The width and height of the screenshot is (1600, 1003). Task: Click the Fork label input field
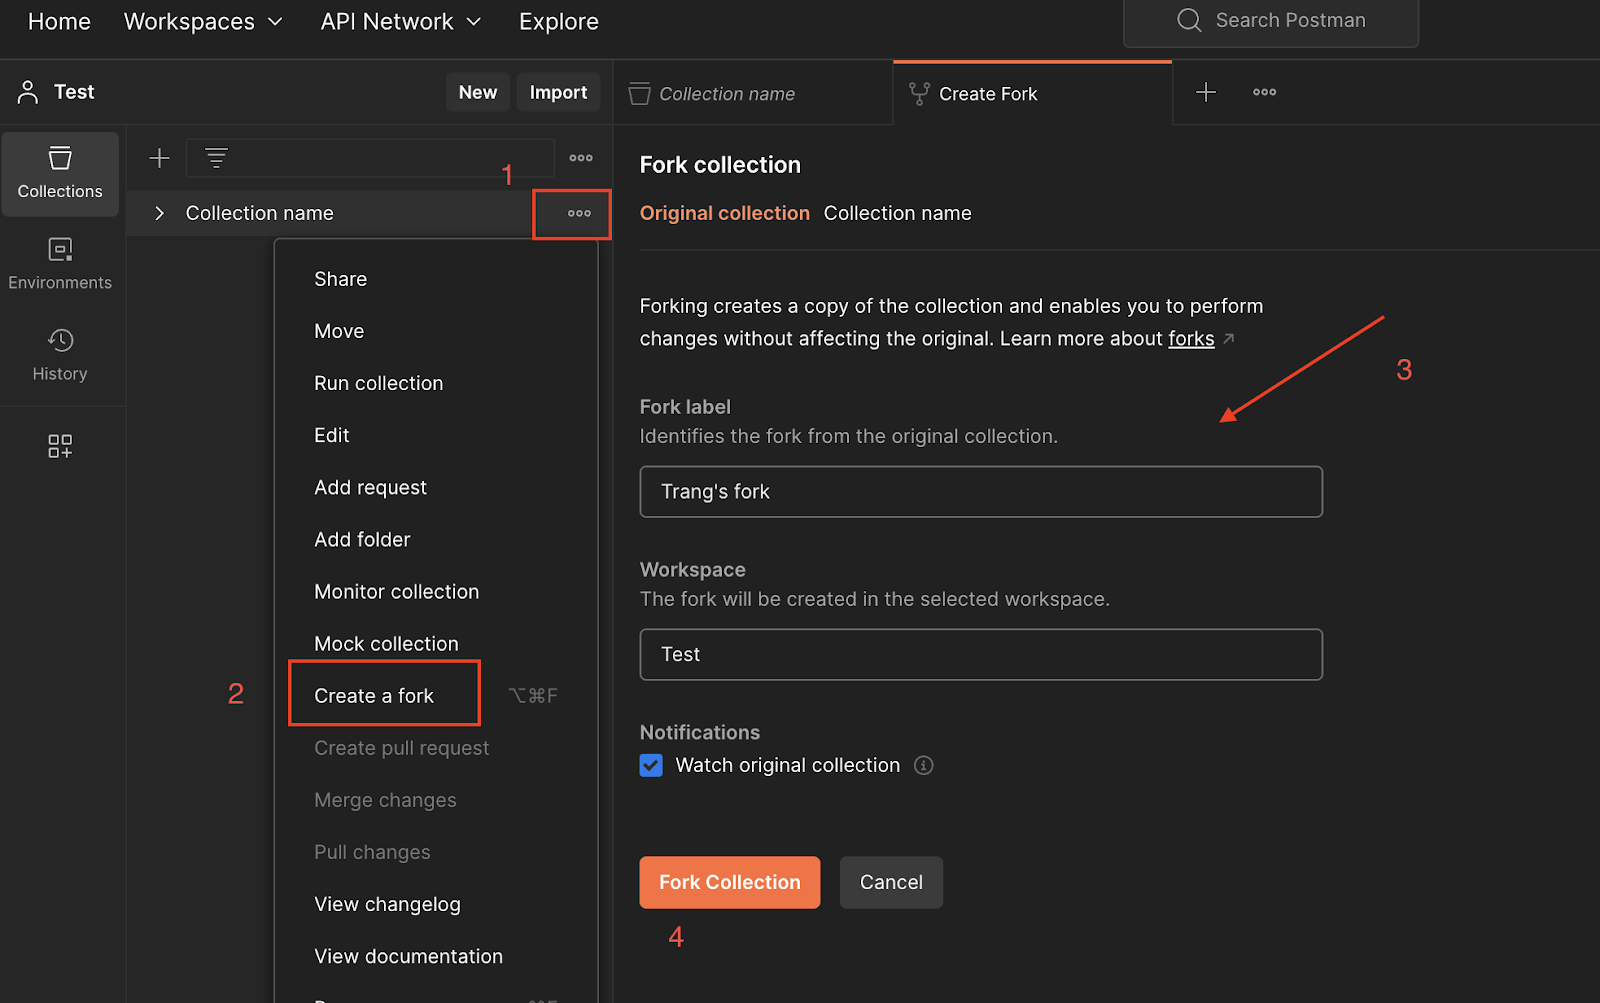click(x=981, y=491)
